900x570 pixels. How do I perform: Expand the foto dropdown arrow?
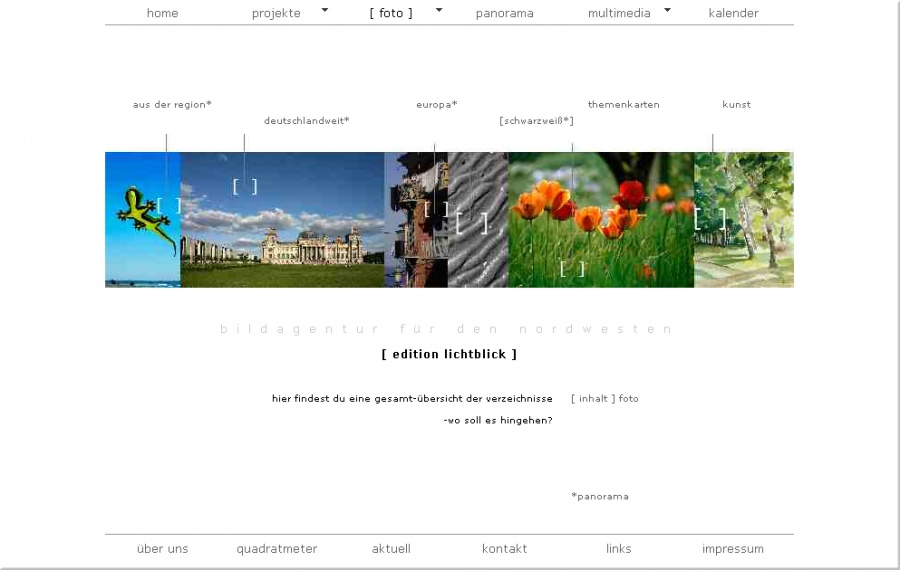(438, 10)
